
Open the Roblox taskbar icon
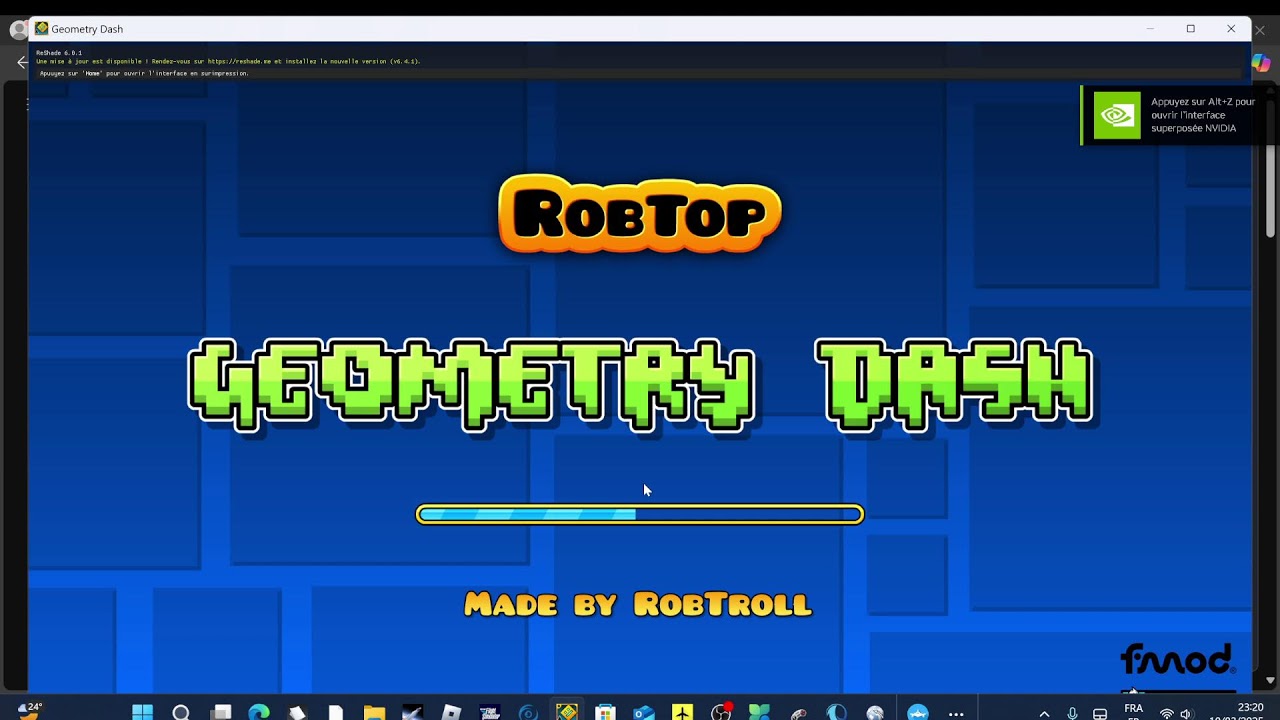[x=451, y=712]
